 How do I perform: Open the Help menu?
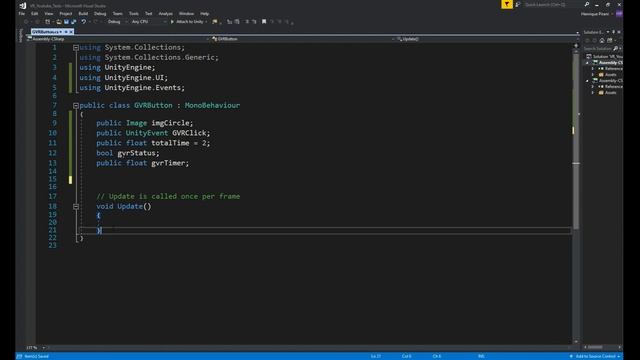pos(204,13)
